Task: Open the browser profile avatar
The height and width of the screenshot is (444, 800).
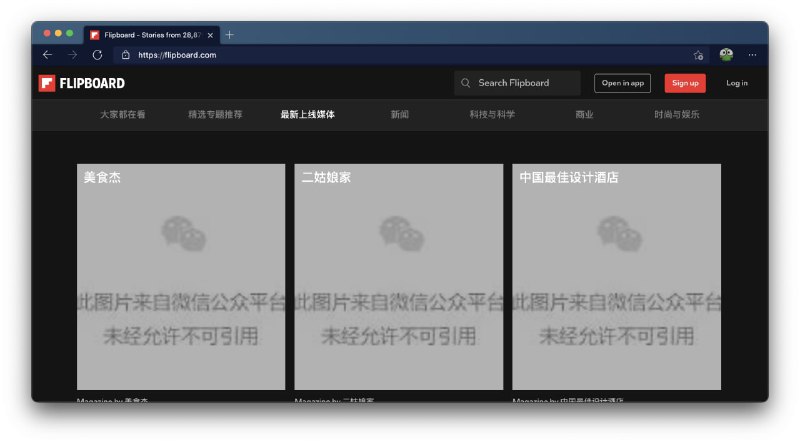Action: 726,55
